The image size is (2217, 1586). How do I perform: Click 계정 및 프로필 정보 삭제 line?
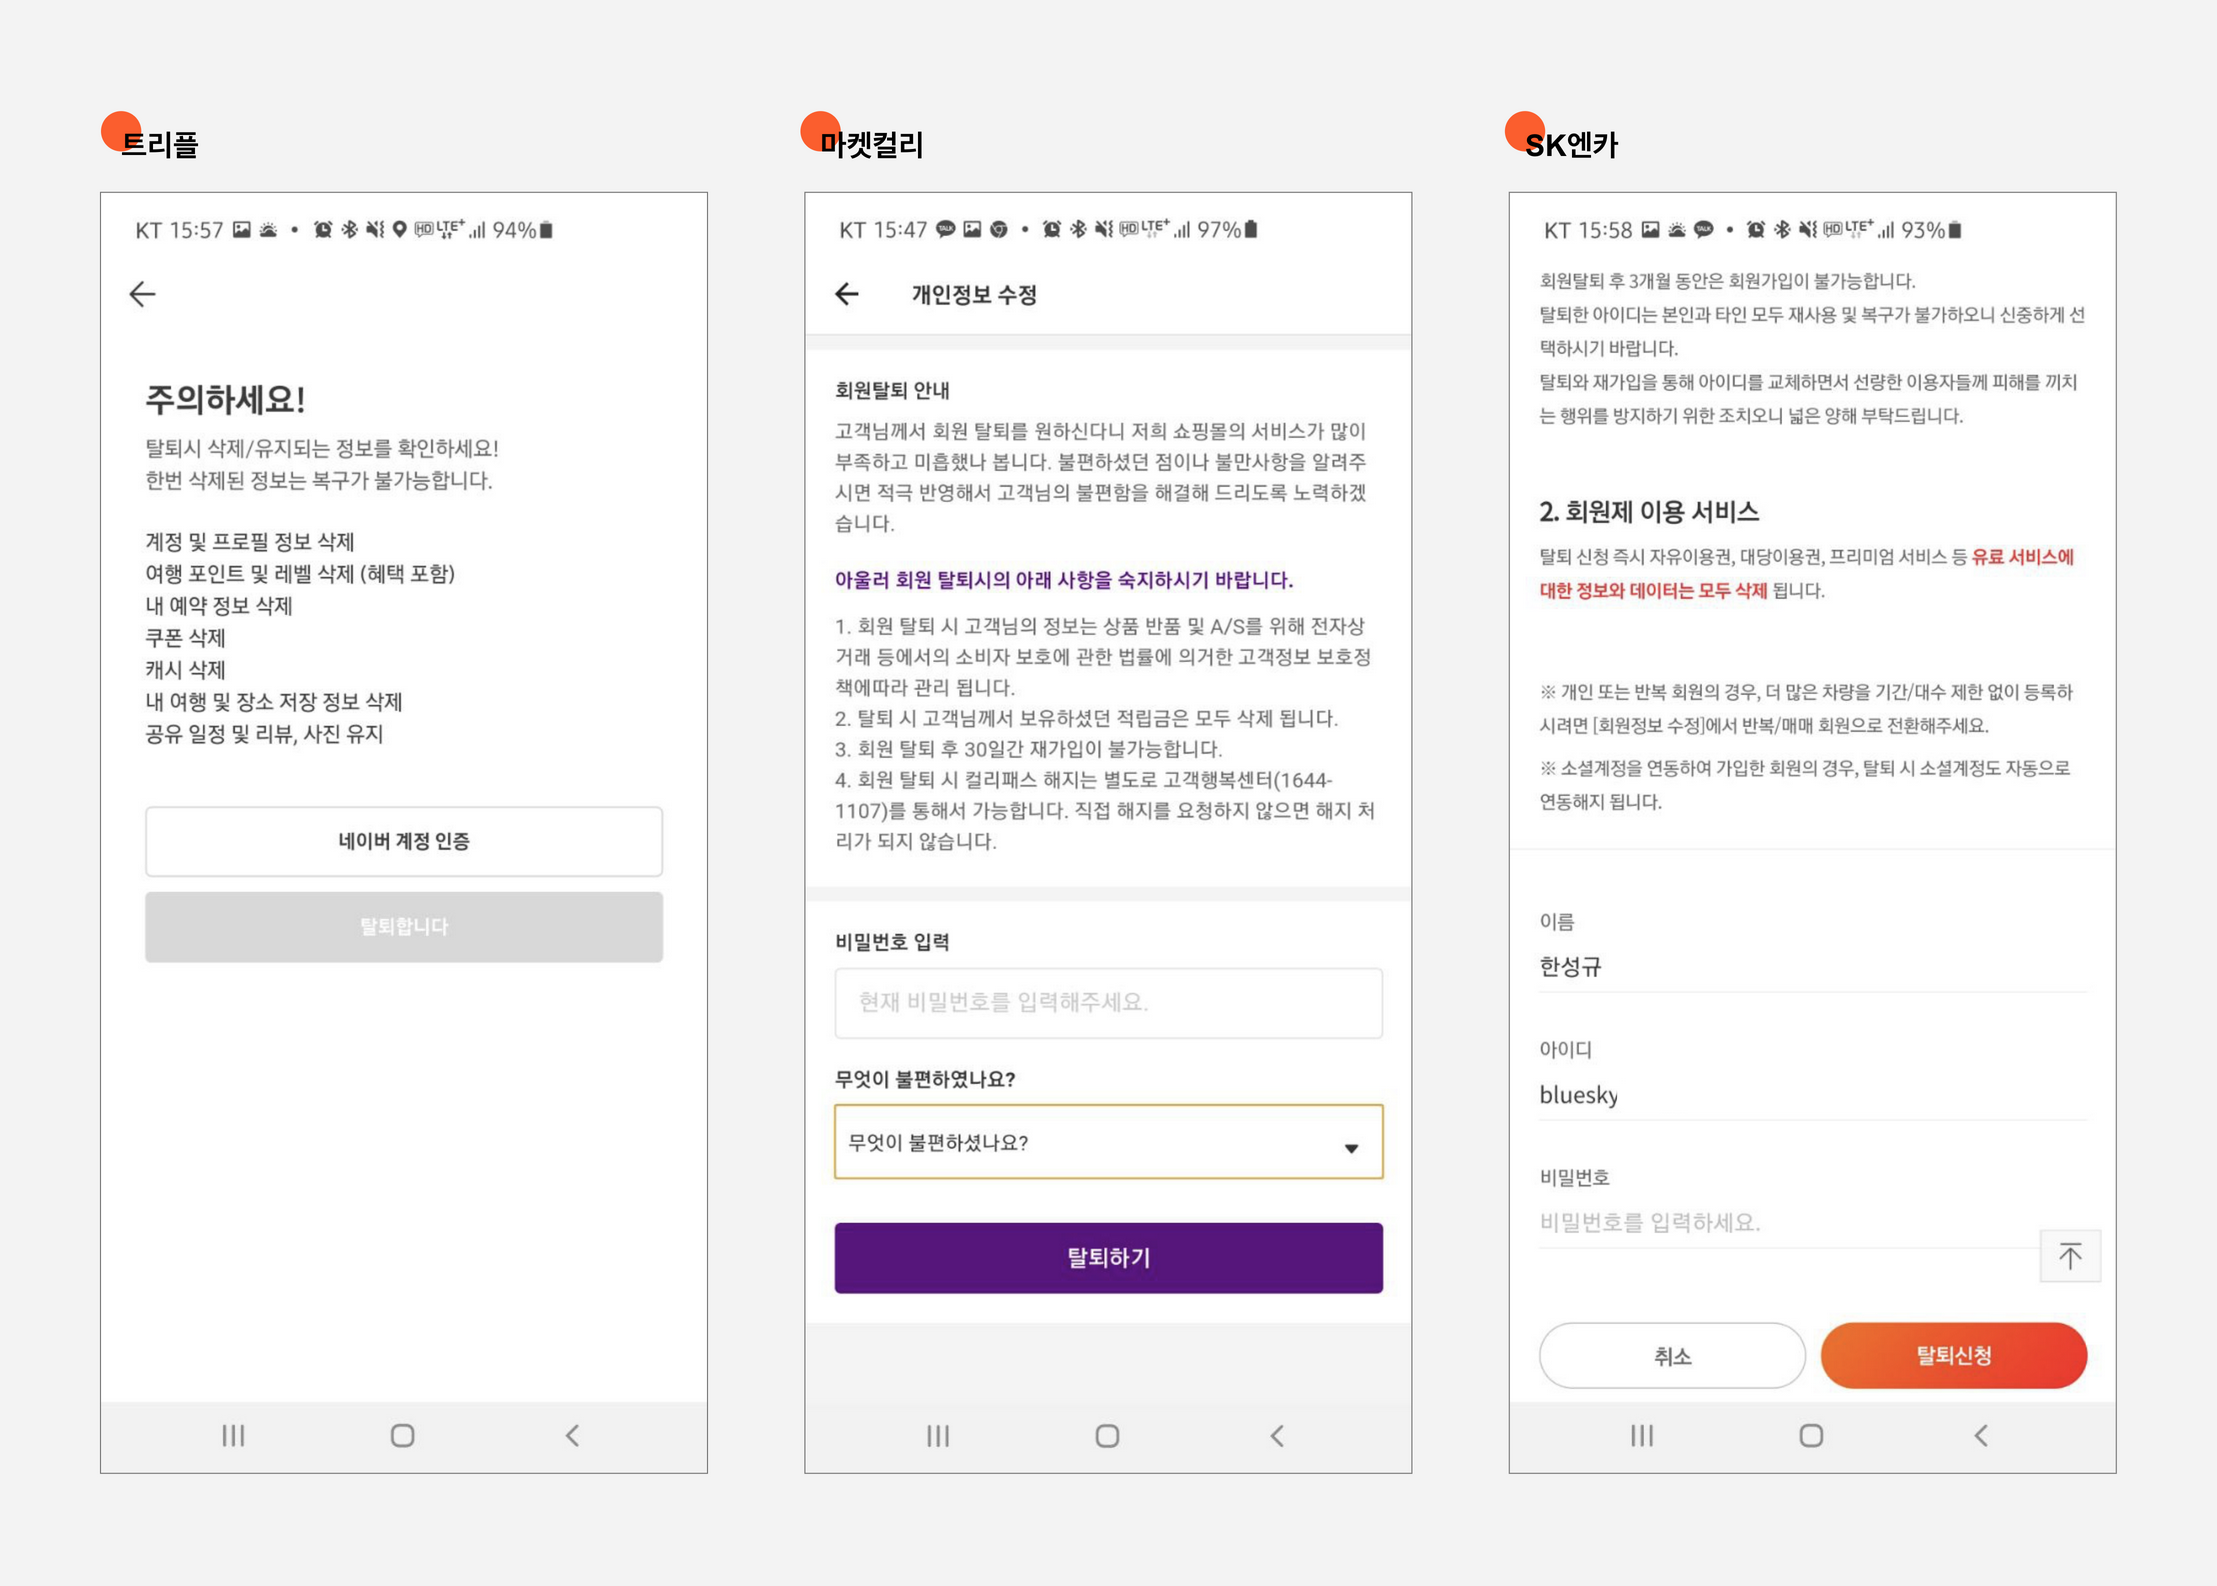(250, 542)
